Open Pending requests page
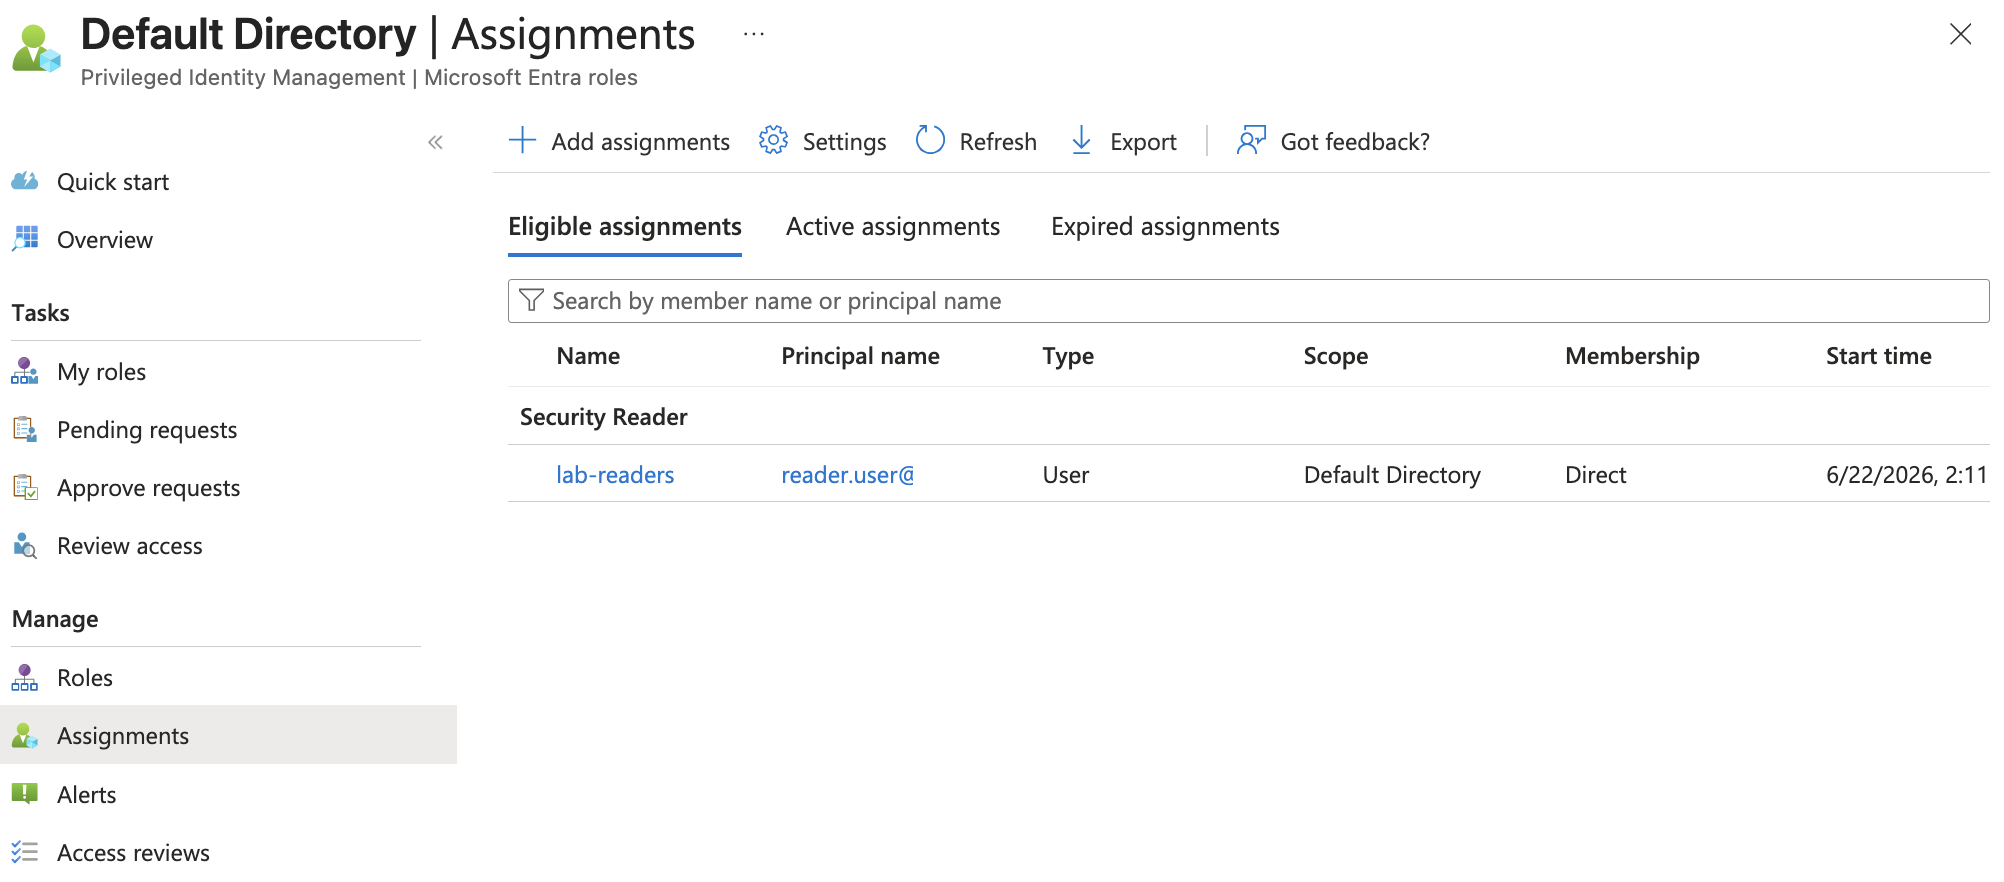The height and width of the screenshot is (882, 2004). tap(147, 429)
